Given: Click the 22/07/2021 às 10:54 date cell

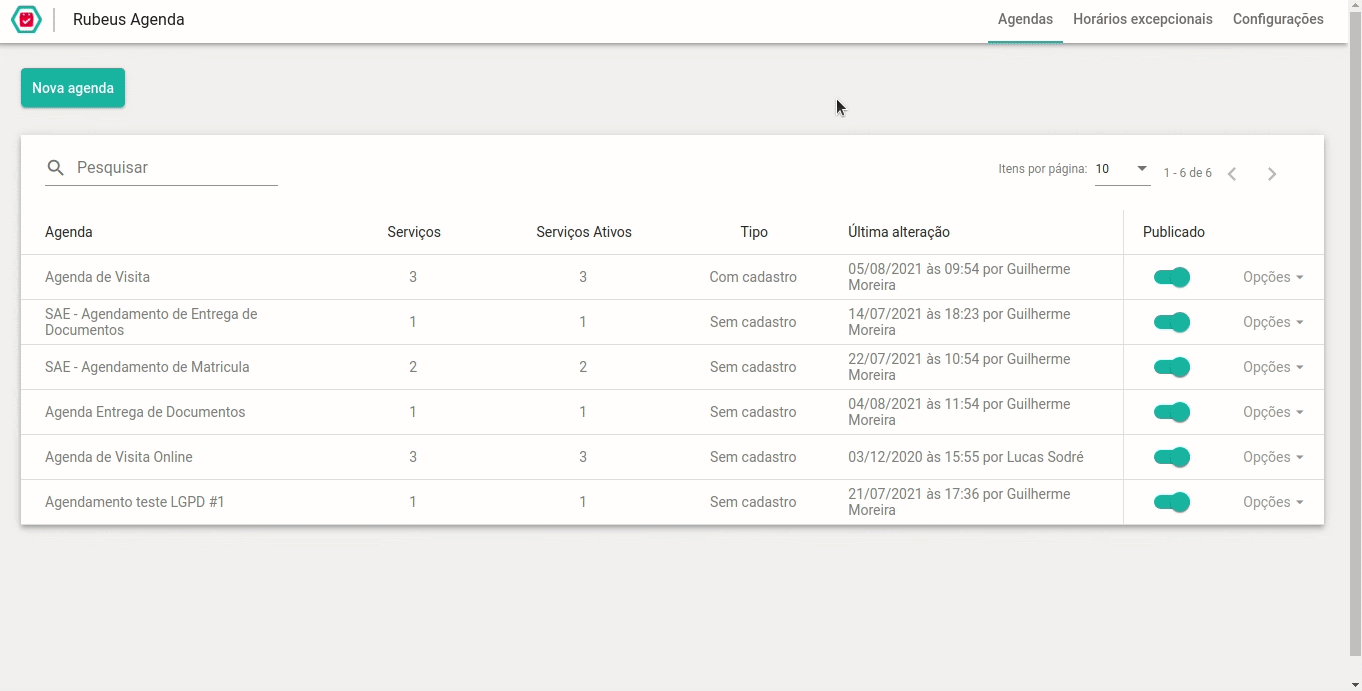Looking at the screenshot, I should click(x=959, y=367).
